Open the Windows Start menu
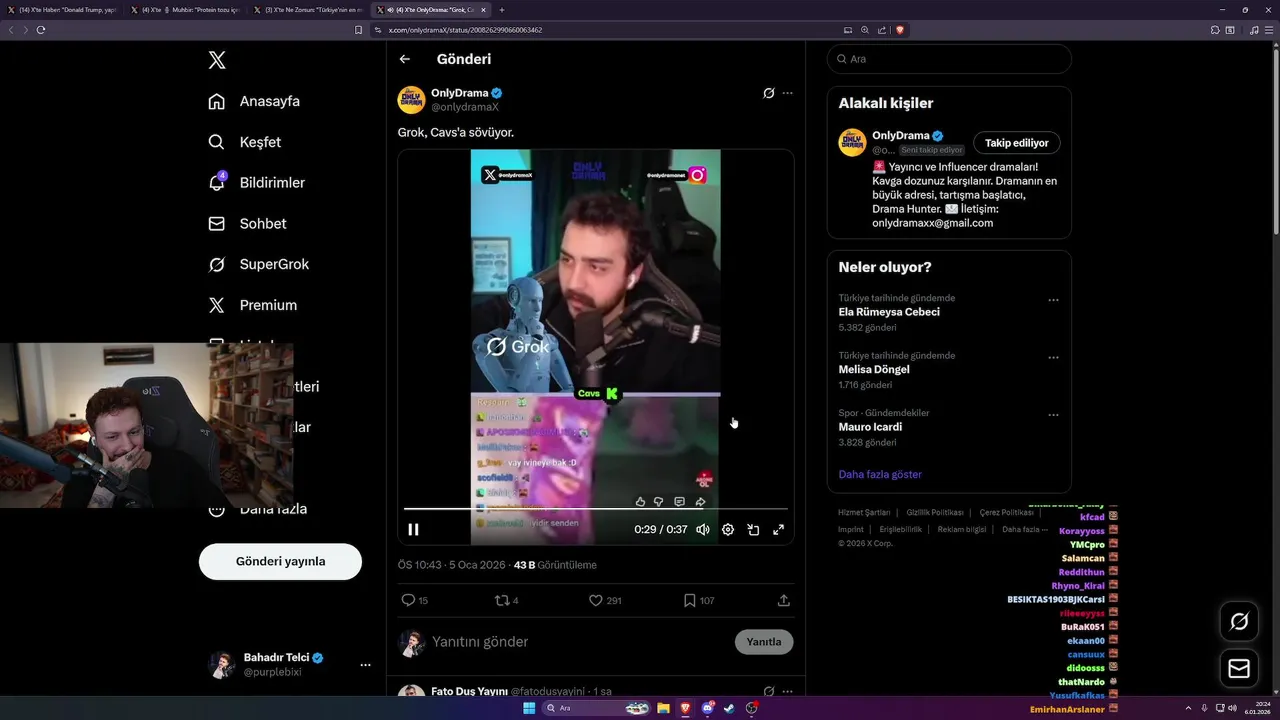This screenshot has width=1280, height=720. [529, 708]
